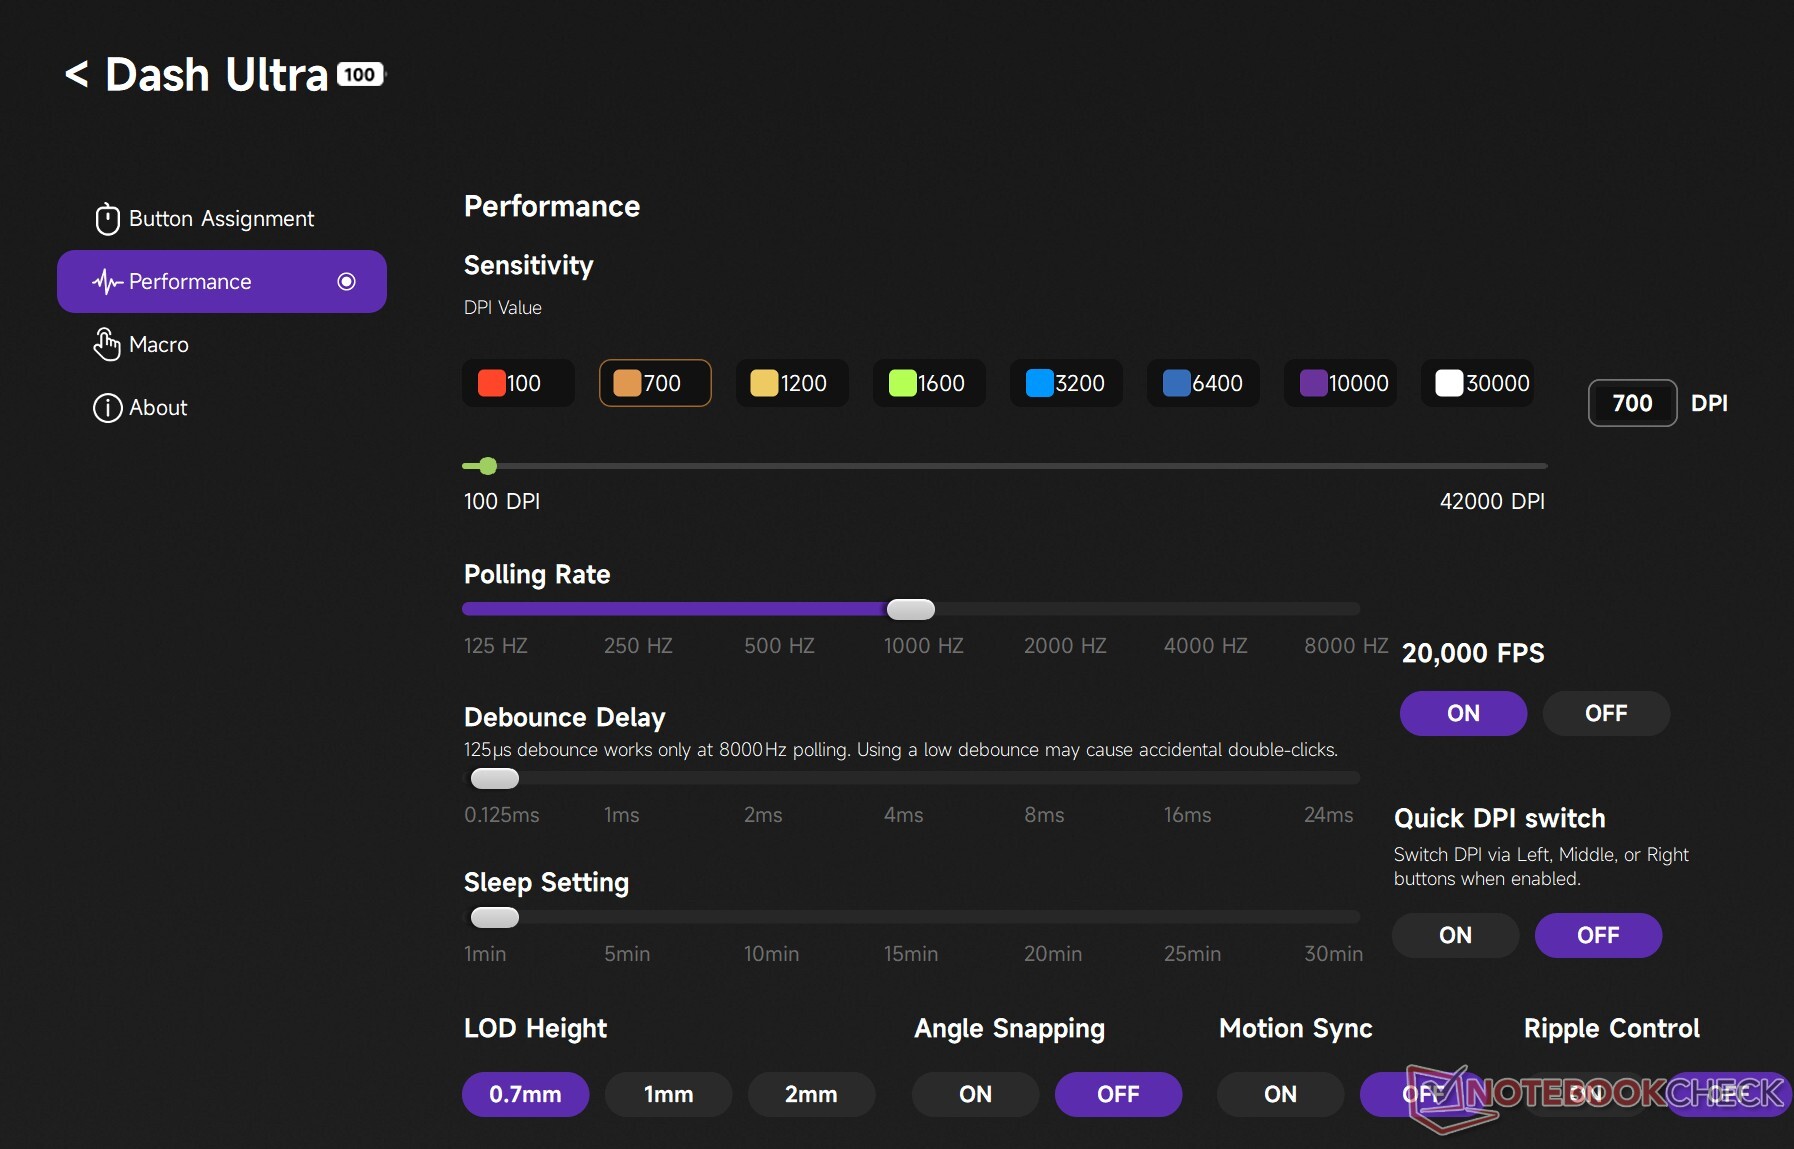Viewport: 1794px width, 1149px height.
Task: Click the About info circle icon
Action: [x=107, y=408]
